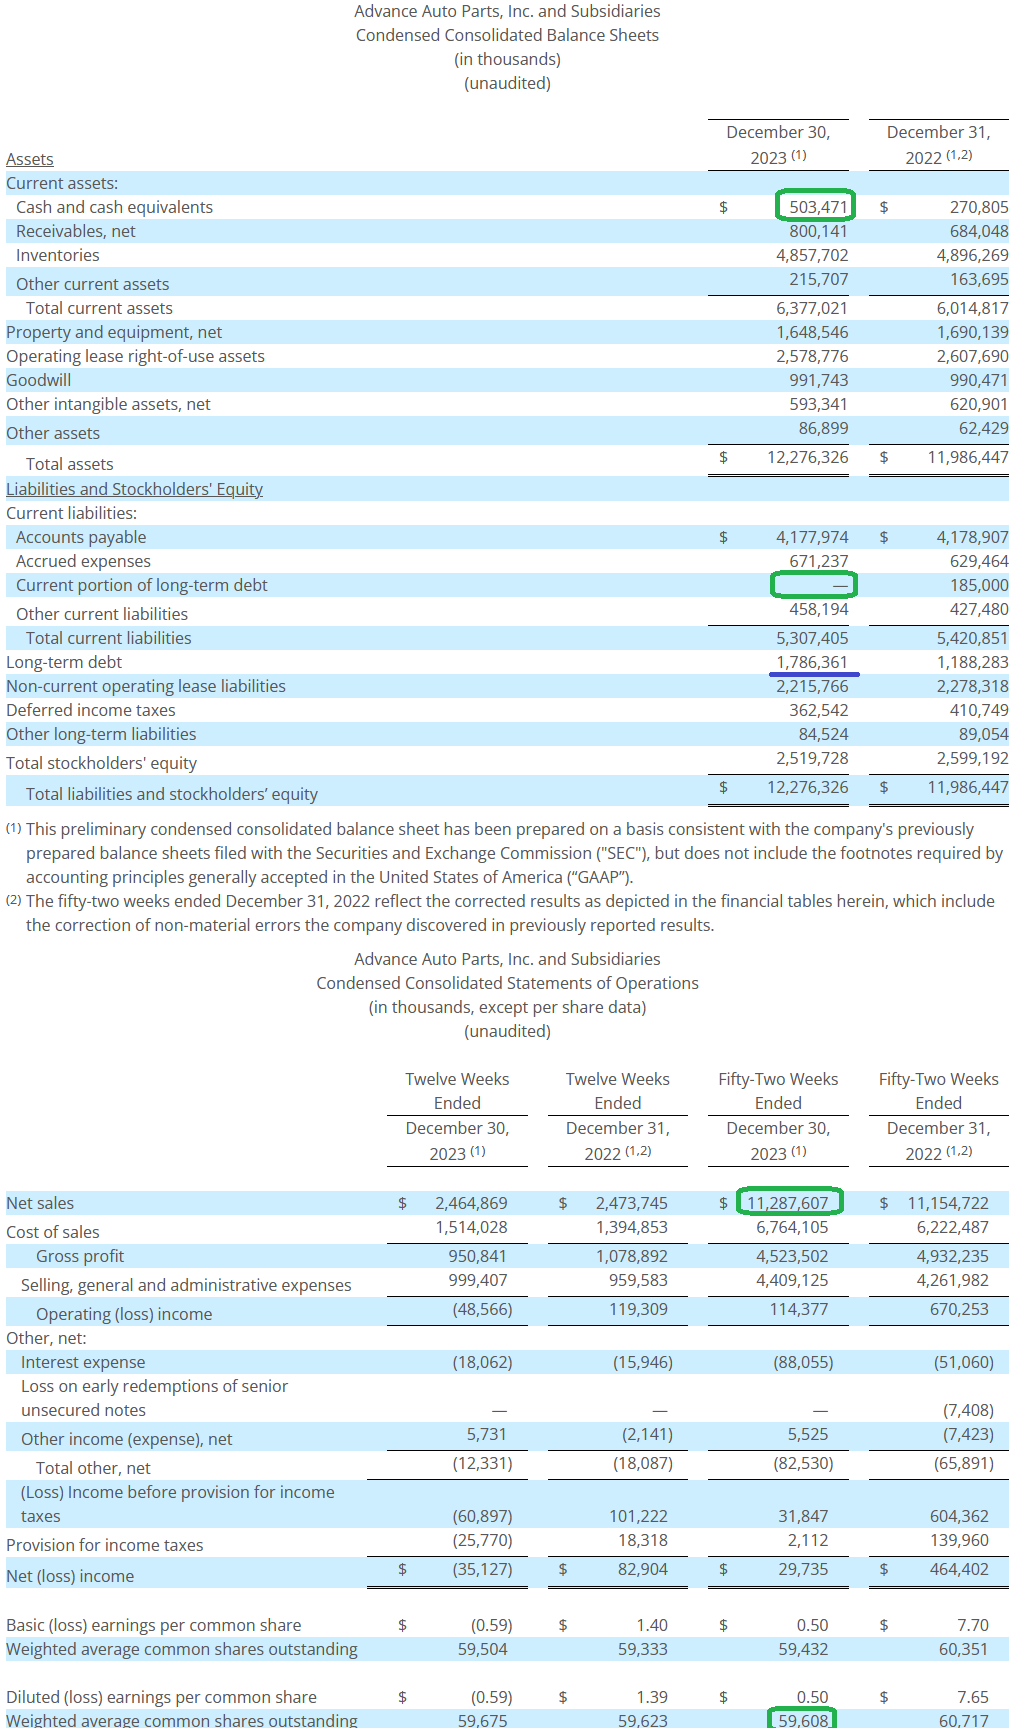The width and height of the screenshot is (1012, 1728).
Task: Select the footnote beginning "This preliminary condensed"
Action: tap(505, 853)
